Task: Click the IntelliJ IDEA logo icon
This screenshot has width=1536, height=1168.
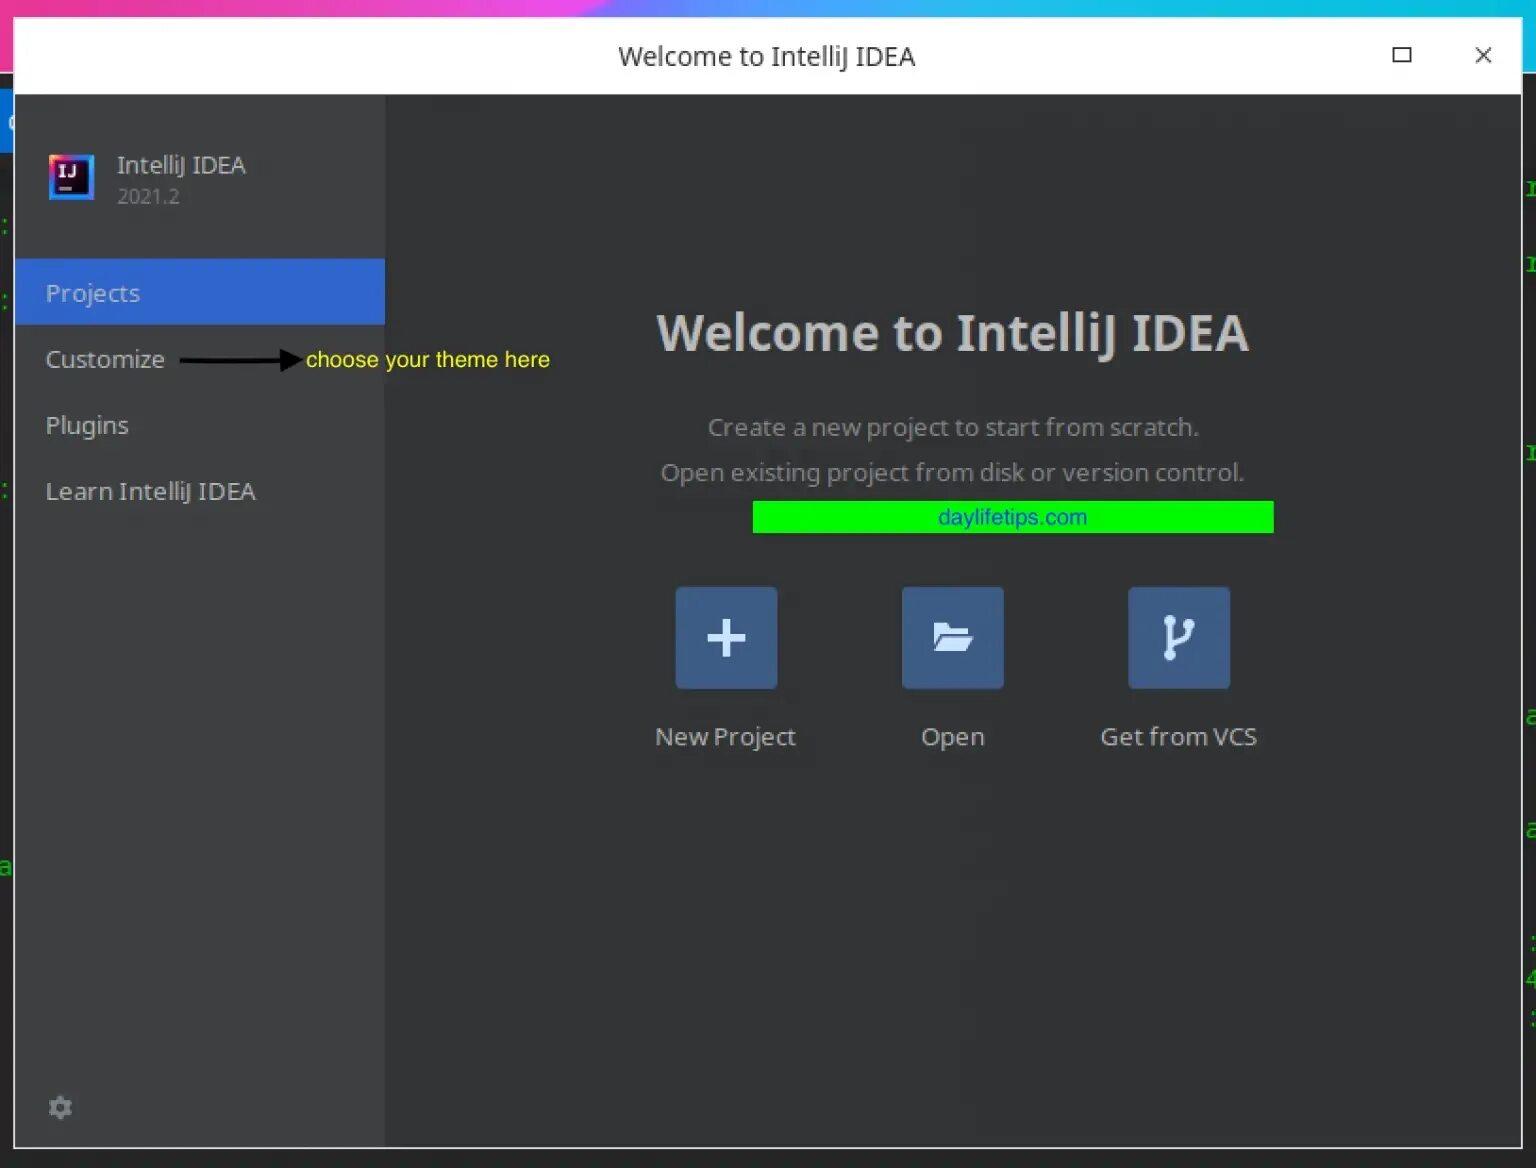Action: [71, 177]
